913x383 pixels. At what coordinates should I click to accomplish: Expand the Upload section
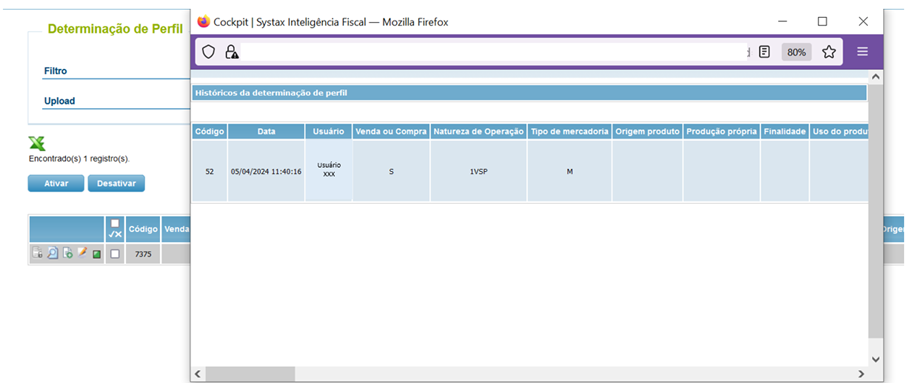[x=59, y=101]
